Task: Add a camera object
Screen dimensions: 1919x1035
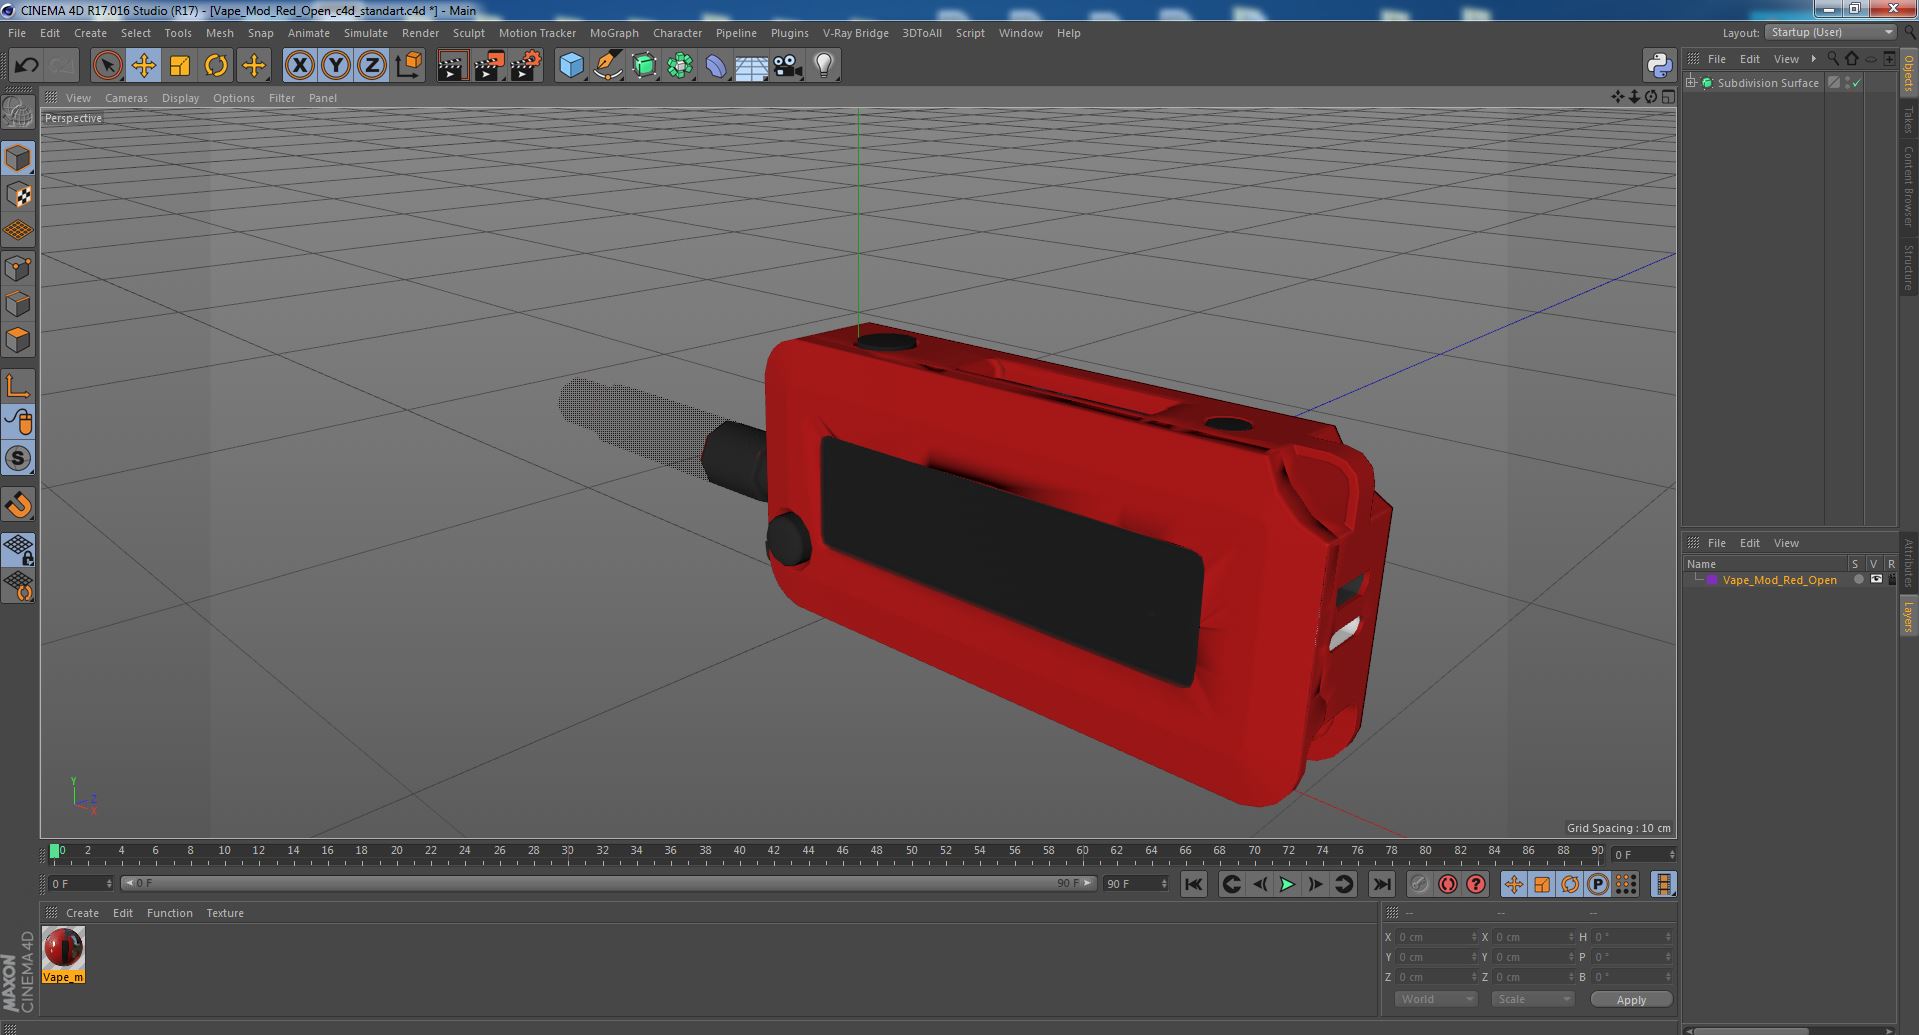Action: pos(788,66)
